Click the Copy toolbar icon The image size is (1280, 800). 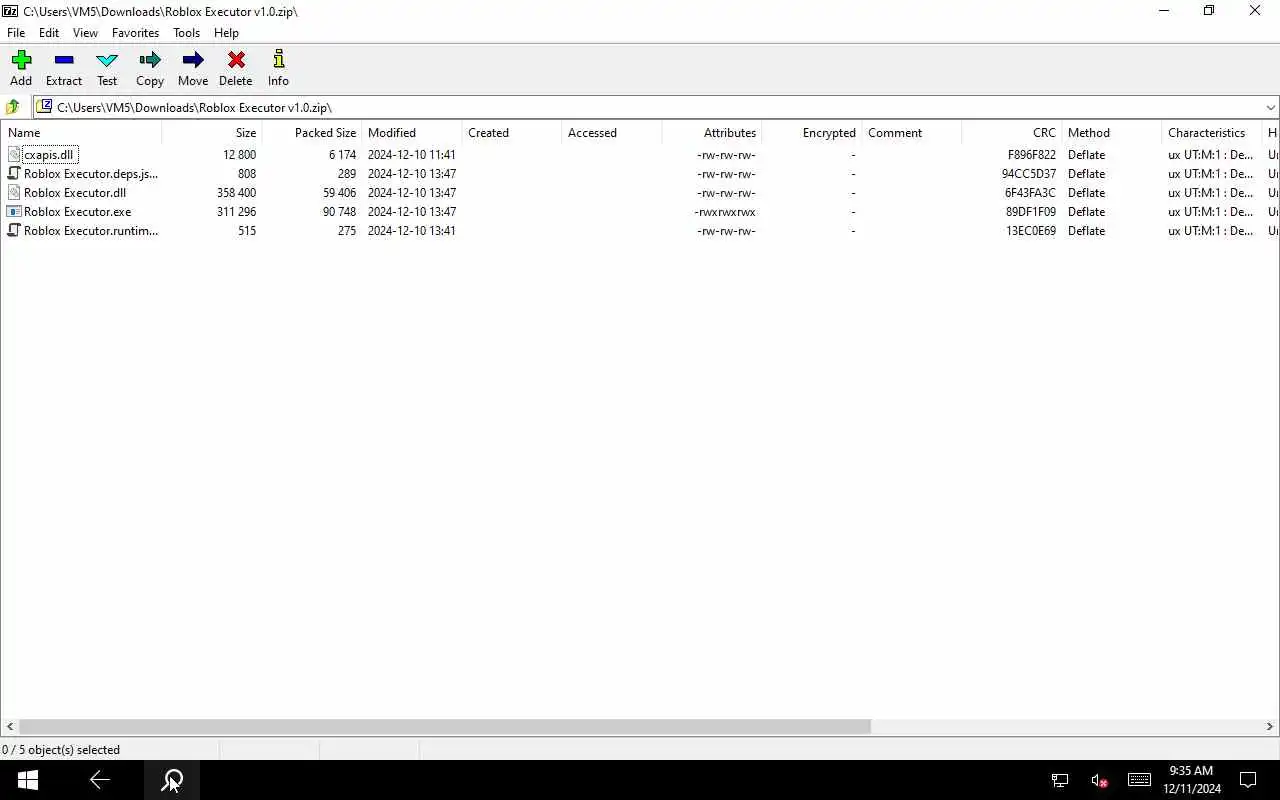tap(150, 60)
